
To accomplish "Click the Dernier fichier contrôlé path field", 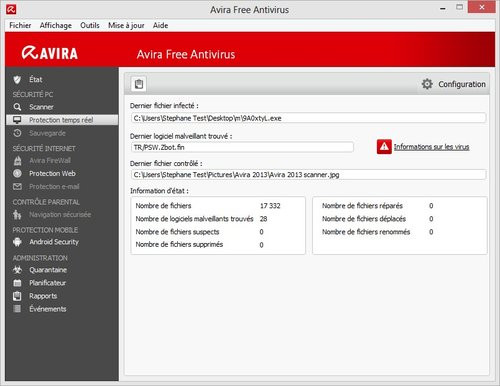I will (x=309, y=175).
